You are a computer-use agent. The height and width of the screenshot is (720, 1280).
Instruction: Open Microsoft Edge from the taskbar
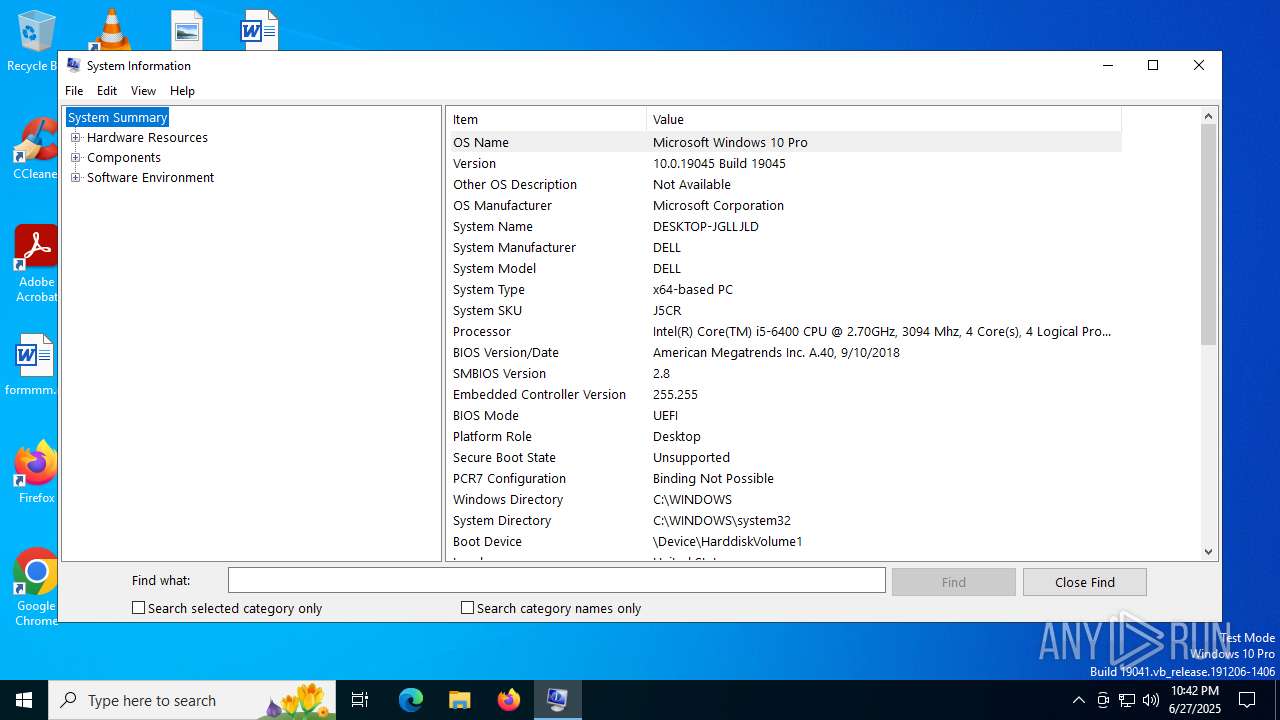[x=411, y=700]
